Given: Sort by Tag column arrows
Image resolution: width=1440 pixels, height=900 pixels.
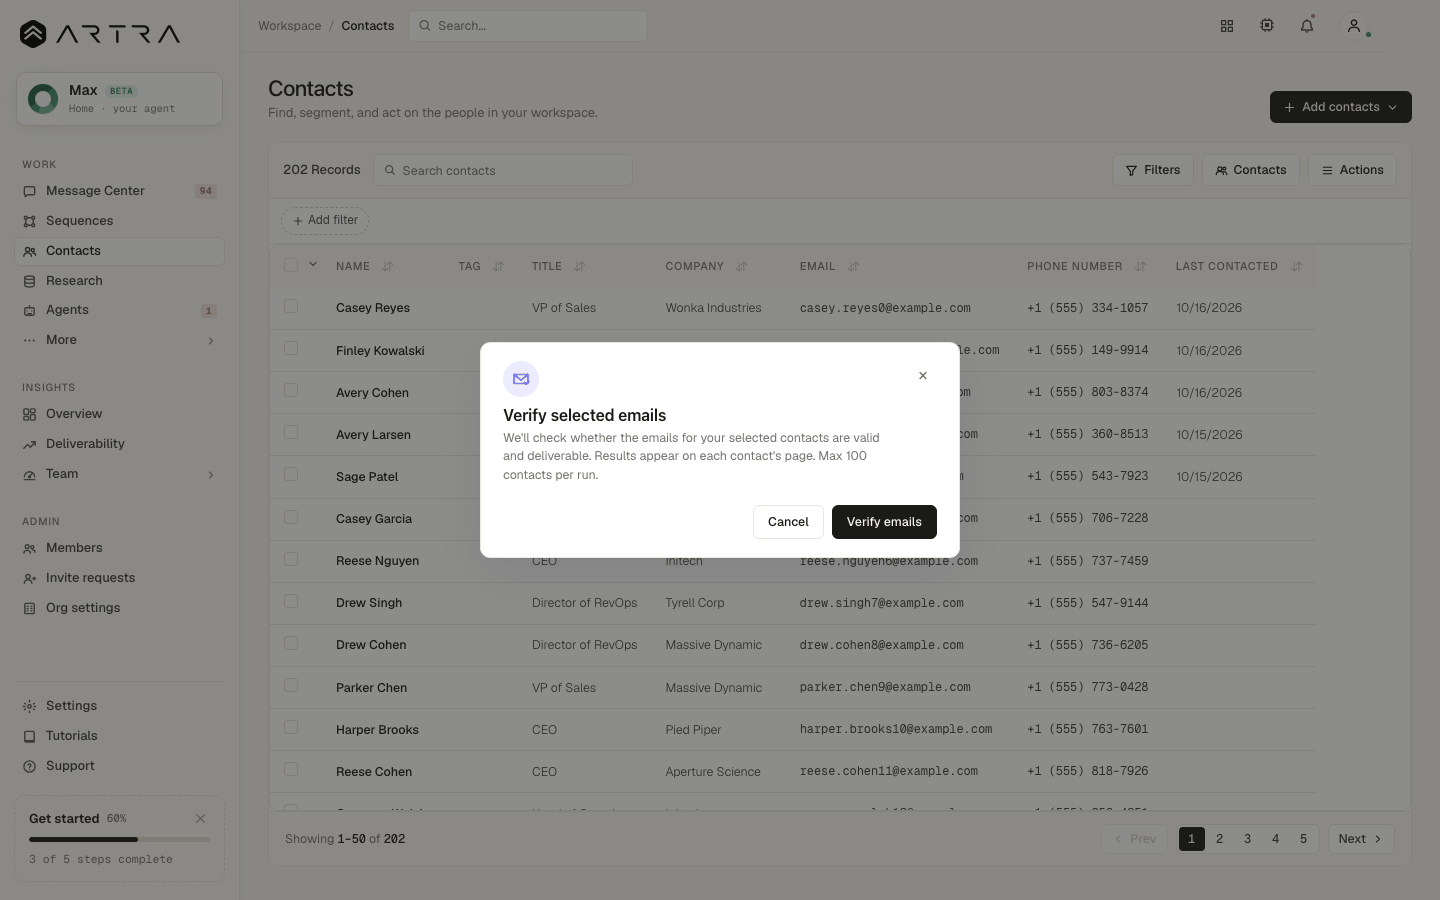Looking at the screenshot, I should pos(499,267).
